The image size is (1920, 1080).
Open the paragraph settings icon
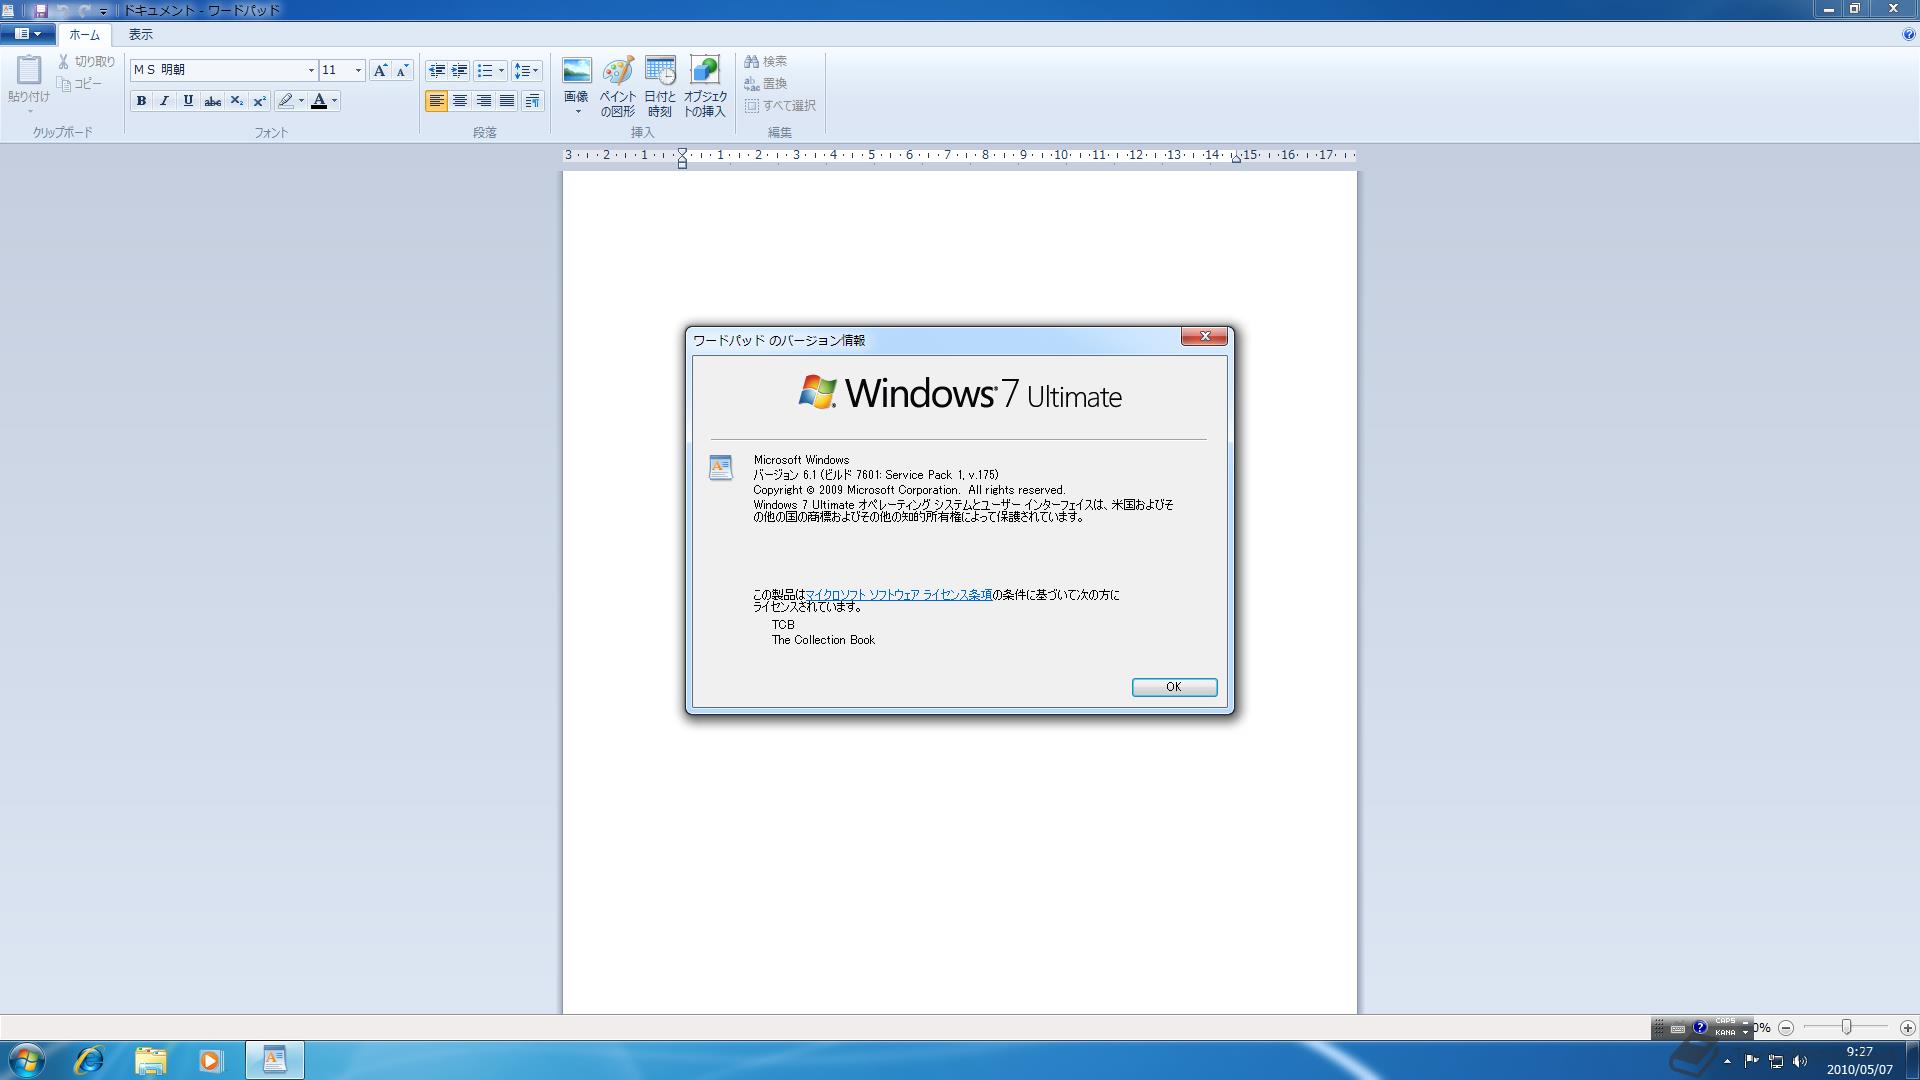tap(532, 101)
